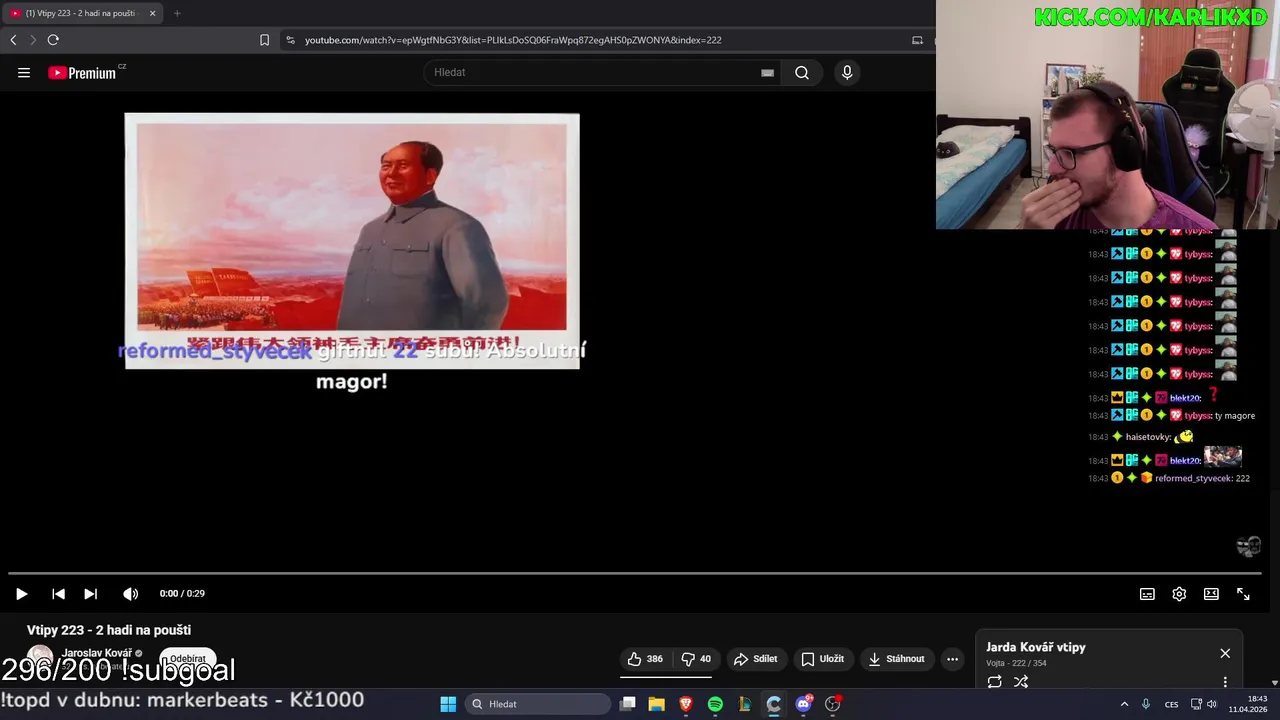Screen dimensions: 1280x720
Task: Click the Sdílet share button
Action: [x=756, y=659]
